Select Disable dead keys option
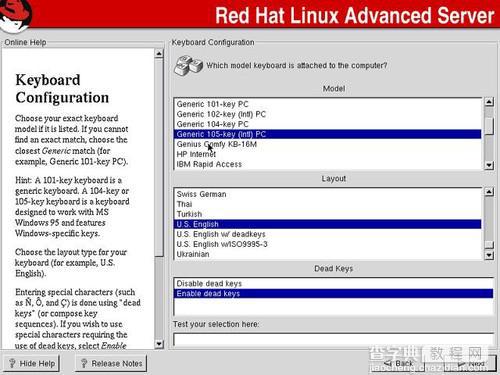The height and width of the screenshot is (375, 500). point(333,283)
